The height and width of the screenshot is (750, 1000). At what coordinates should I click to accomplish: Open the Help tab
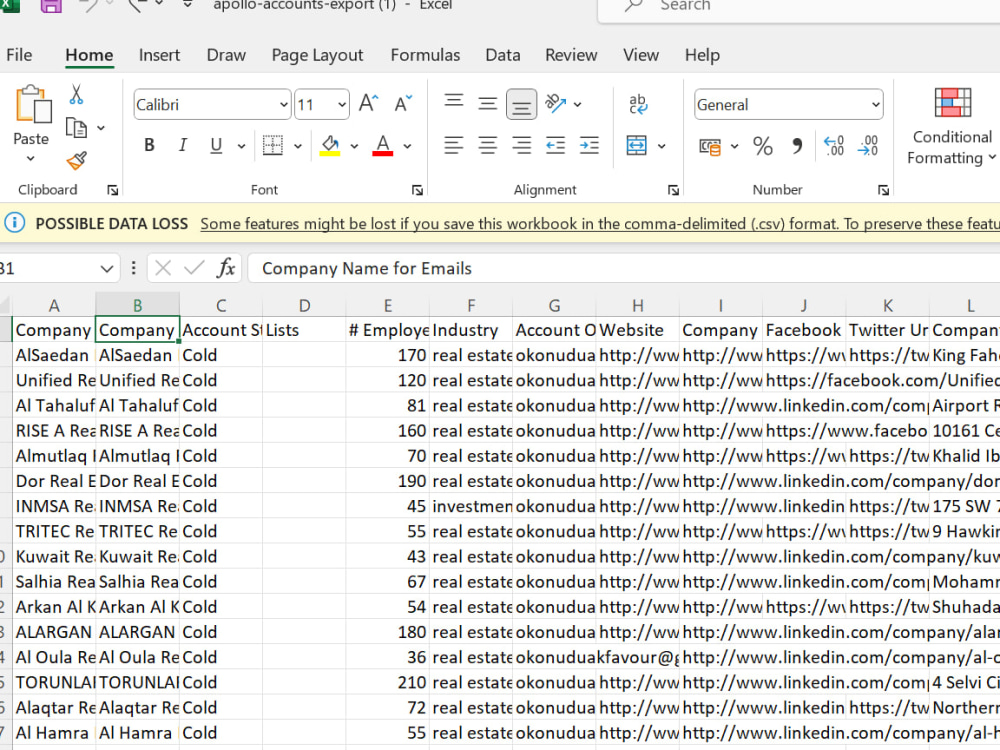[x=702, y=55]
